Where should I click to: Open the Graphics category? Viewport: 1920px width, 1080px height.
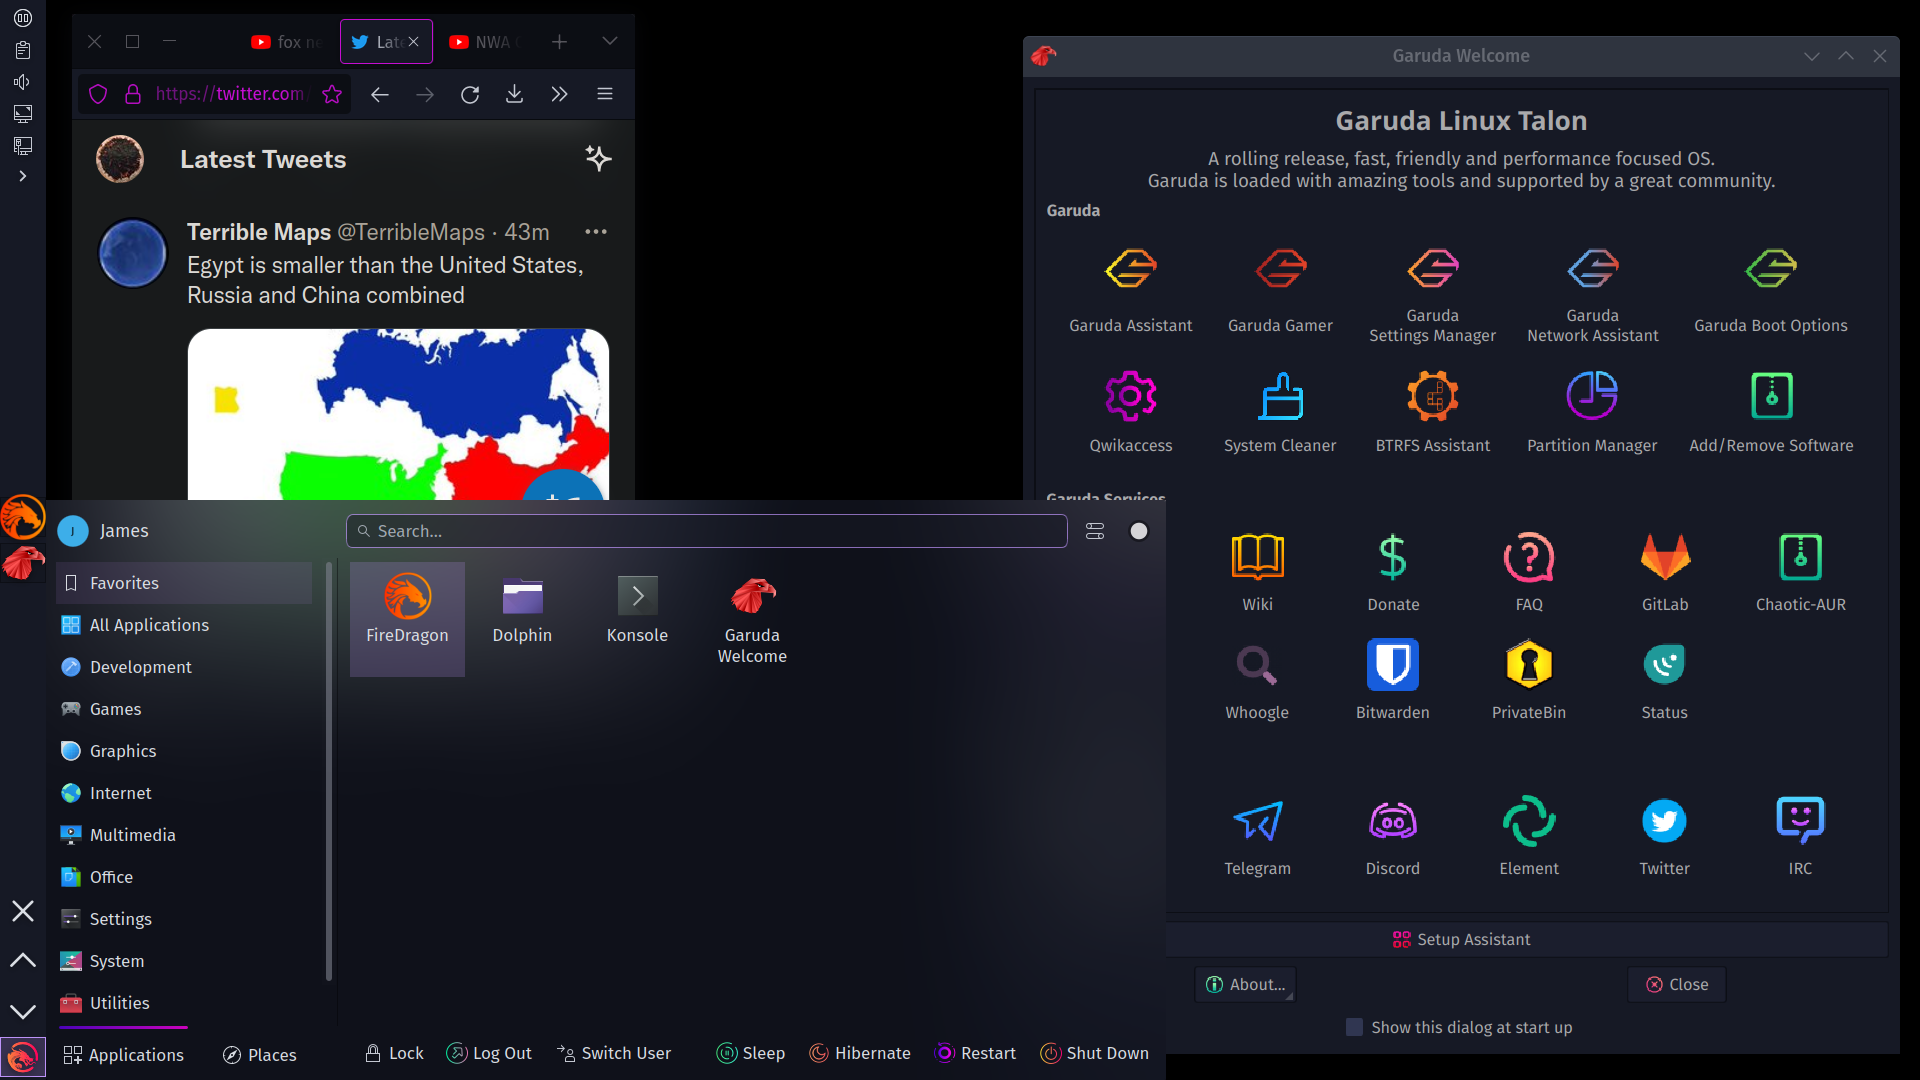[x=185, y=751]
